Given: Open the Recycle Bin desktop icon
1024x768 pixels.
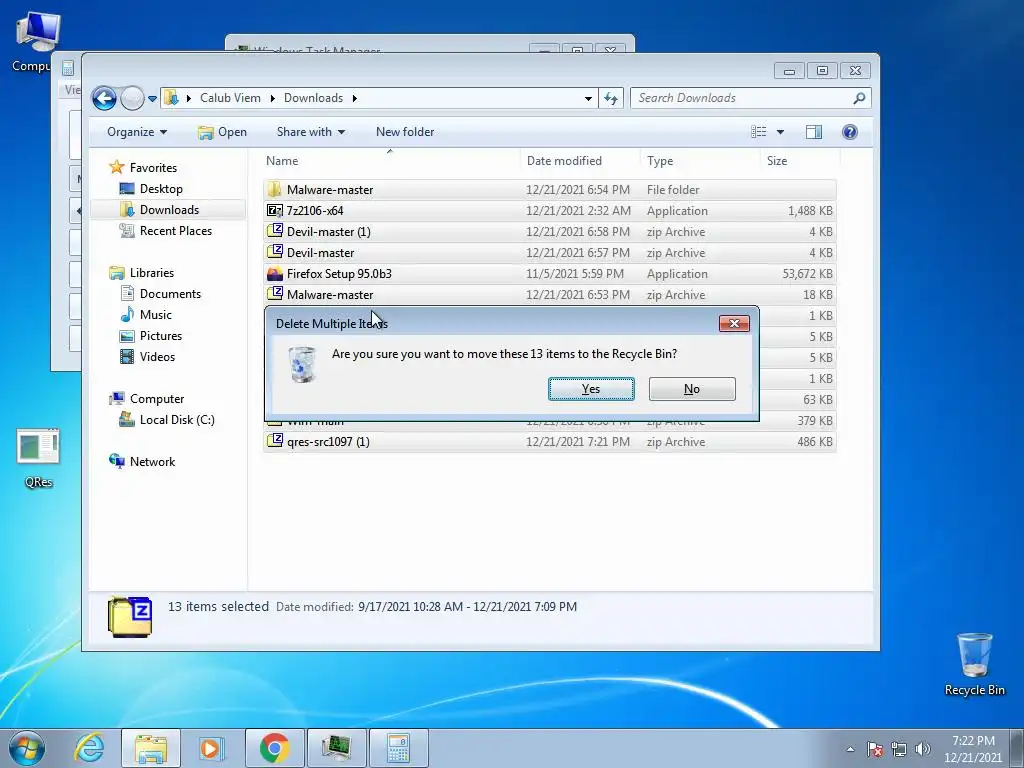Looking at the screenshot, I should pos(974,664).
